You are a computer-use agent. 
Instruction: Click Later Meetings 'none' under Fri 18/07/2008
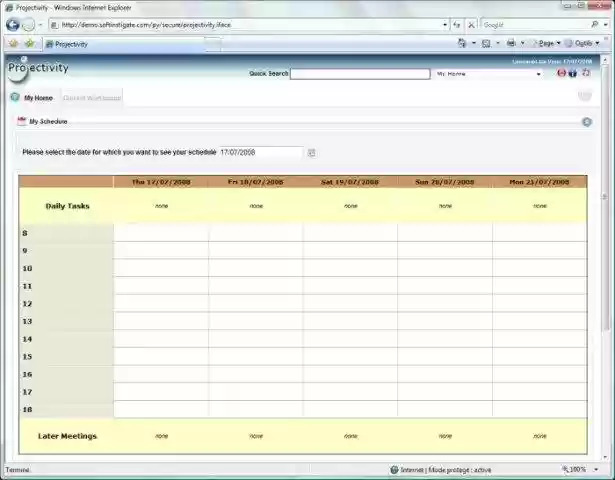[x=256, y=436]
